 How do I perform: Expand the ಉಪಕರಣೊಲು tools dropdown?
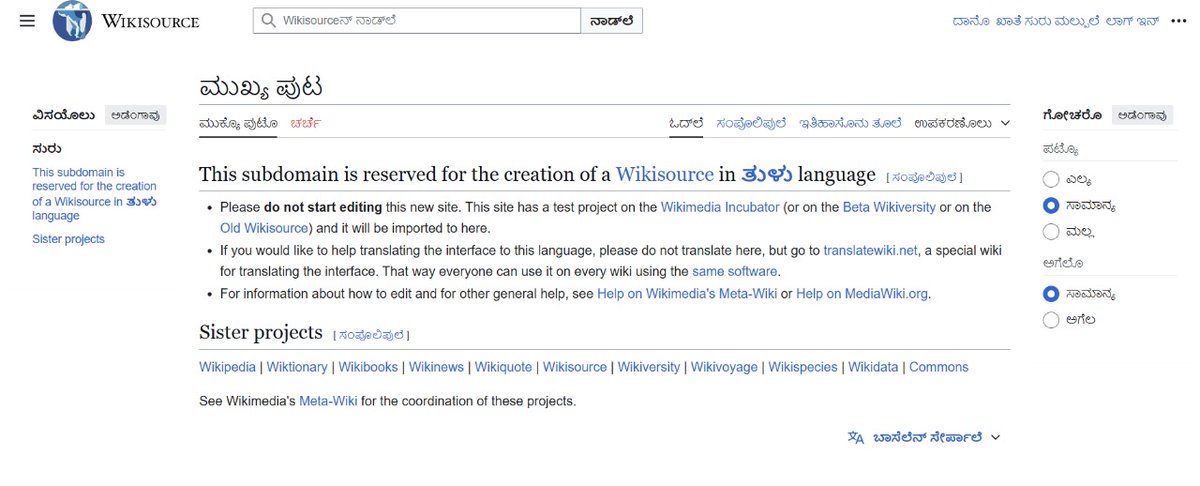[x=962, y=123]
